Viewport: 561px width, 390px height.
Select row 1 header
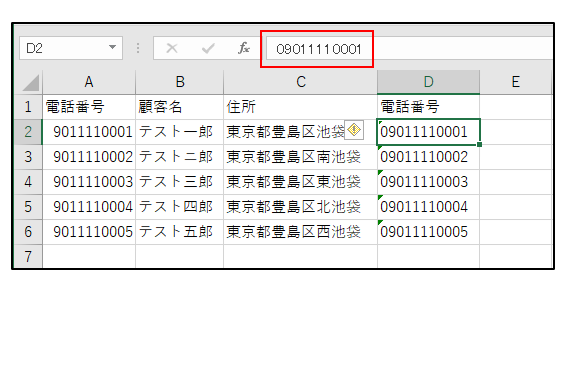pyautogui.click(x=28, y=107)
